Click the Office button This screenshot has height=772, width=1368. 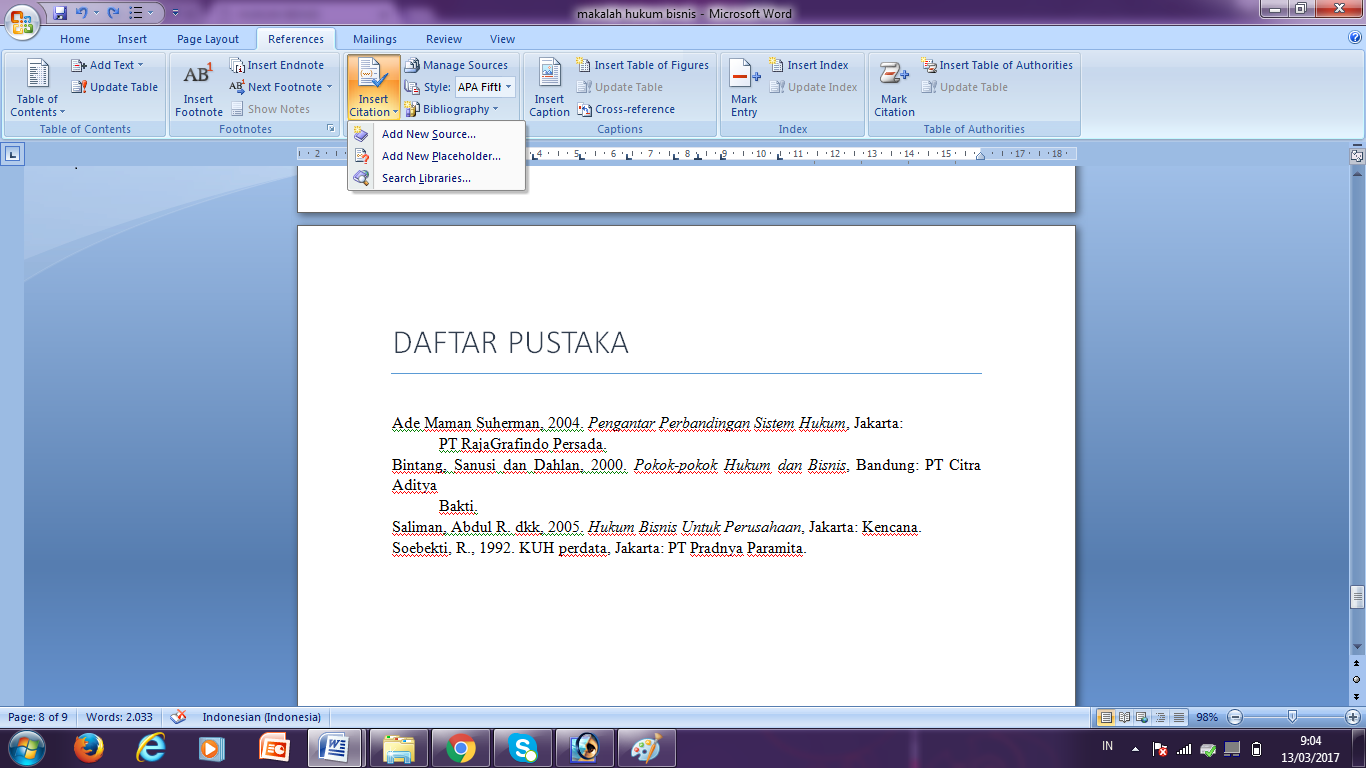click(22, 22)
